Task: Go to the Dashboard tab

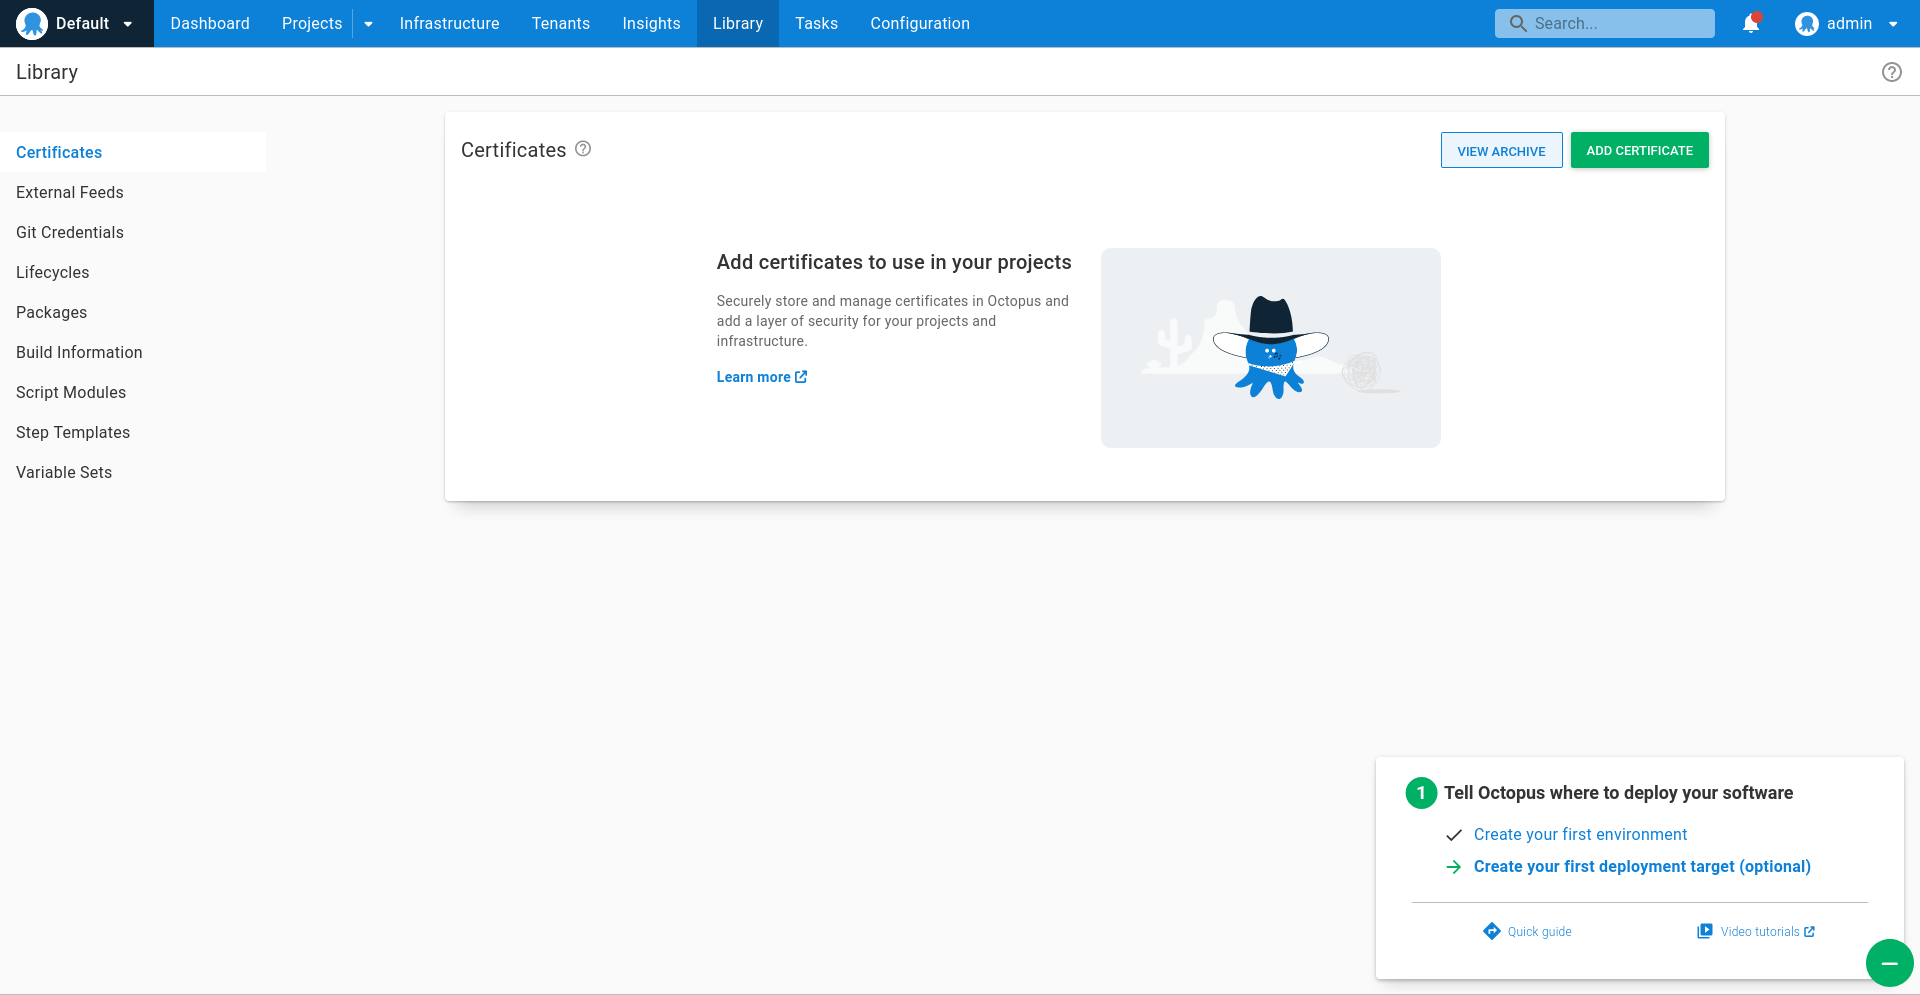Action: 210,23
